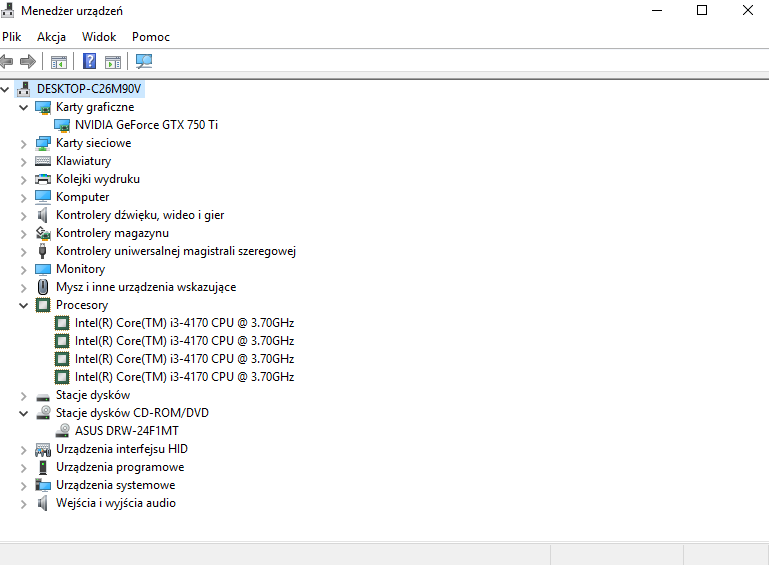Expand the Urządzenia programowe category
The width and height of the screenshot is (769, 565).
tap(24, 467)
